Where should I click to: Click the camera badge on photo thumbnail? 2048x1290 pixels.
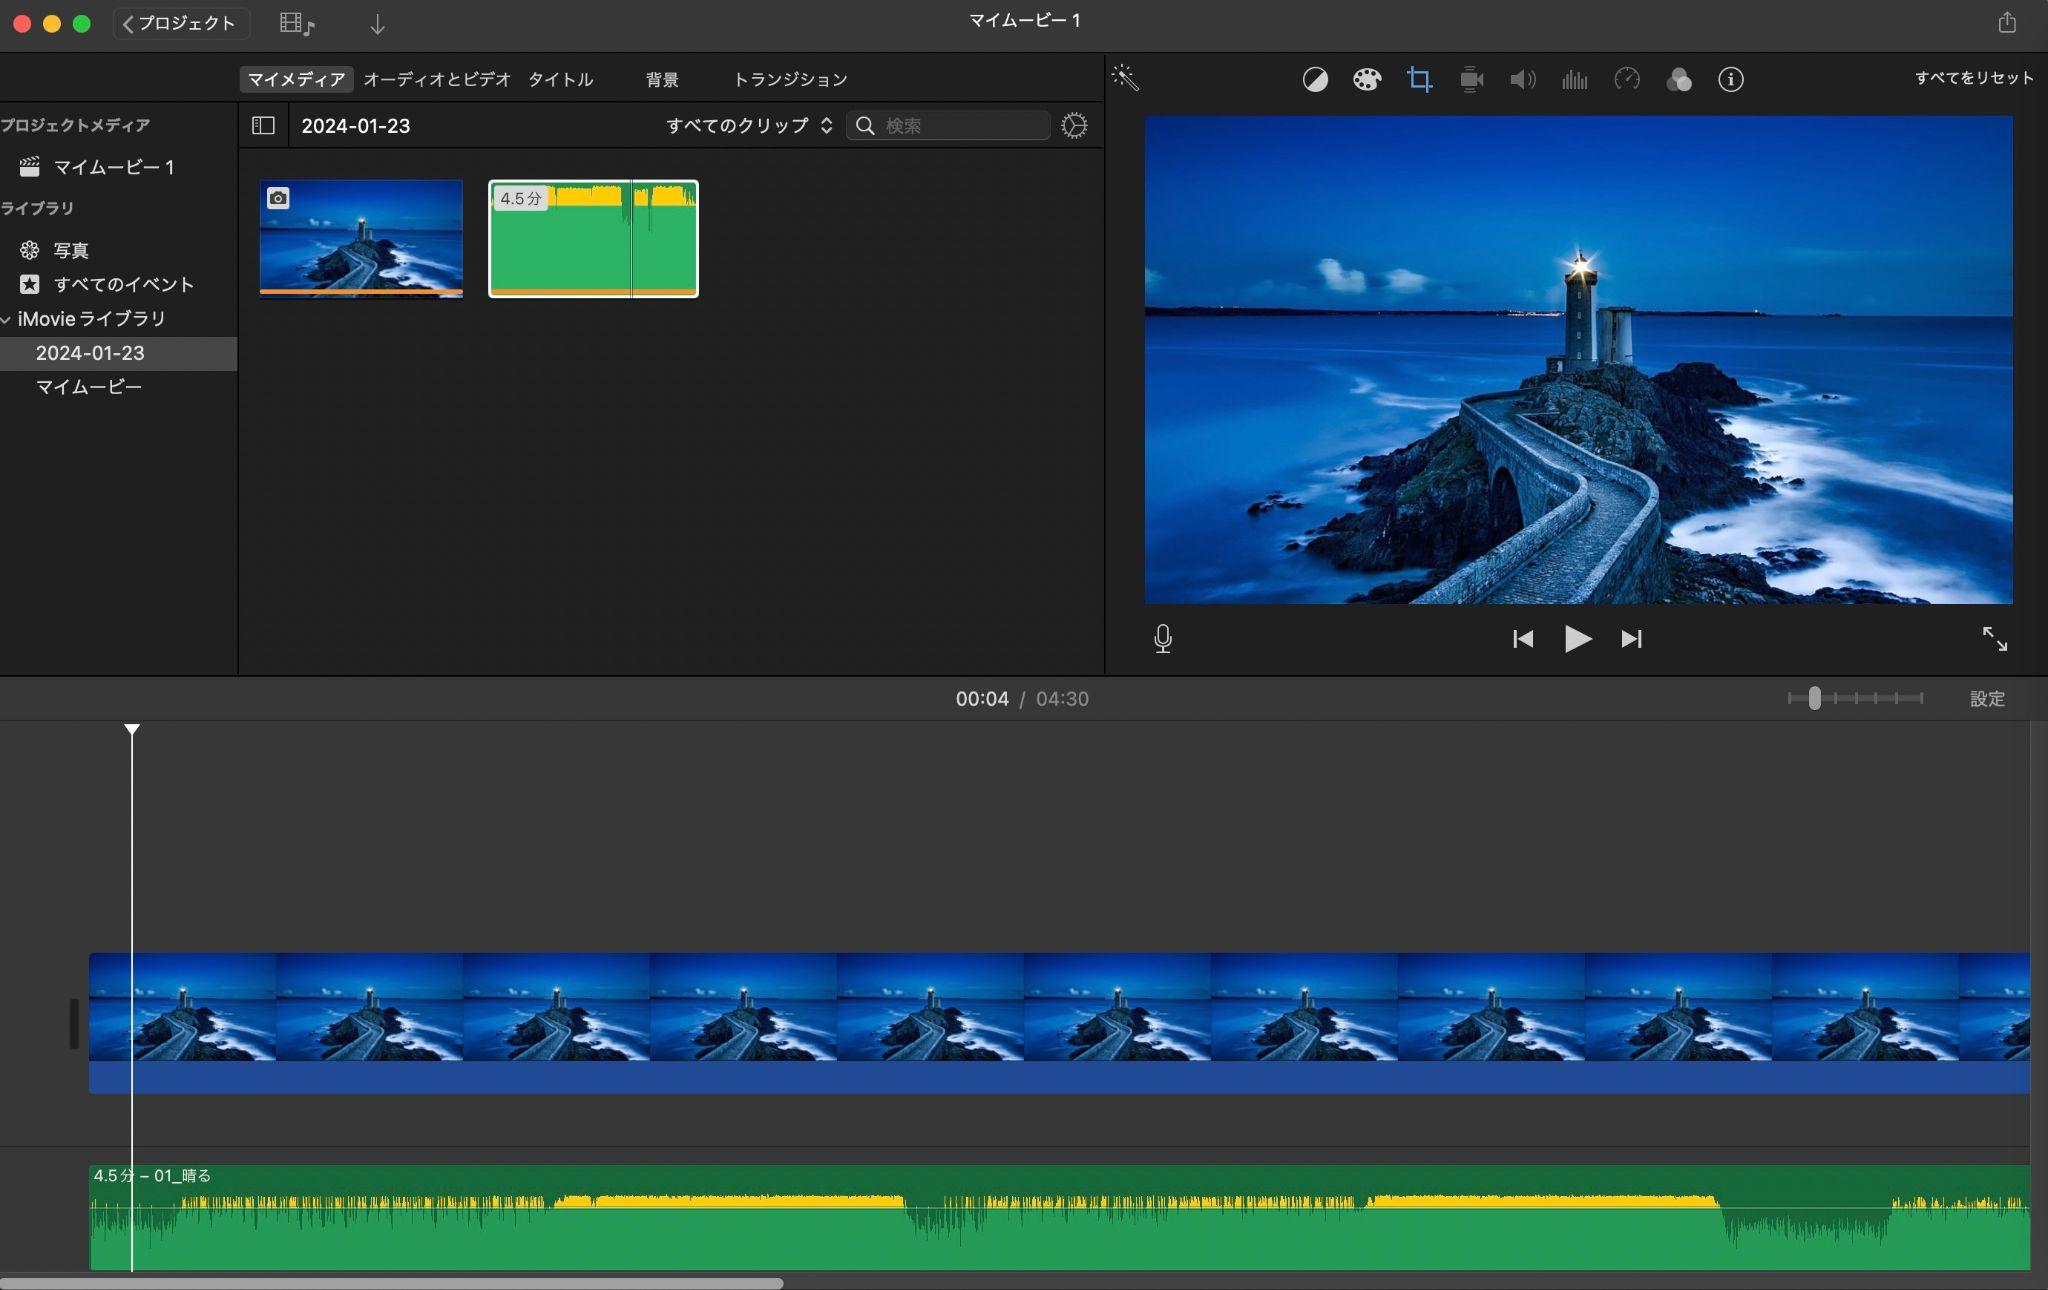pos(278,198)
